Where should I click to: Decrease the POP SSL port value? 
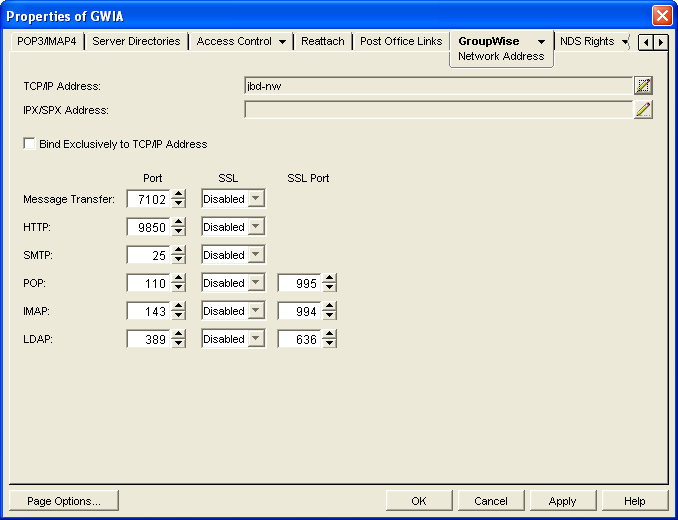tap(329, 288)
